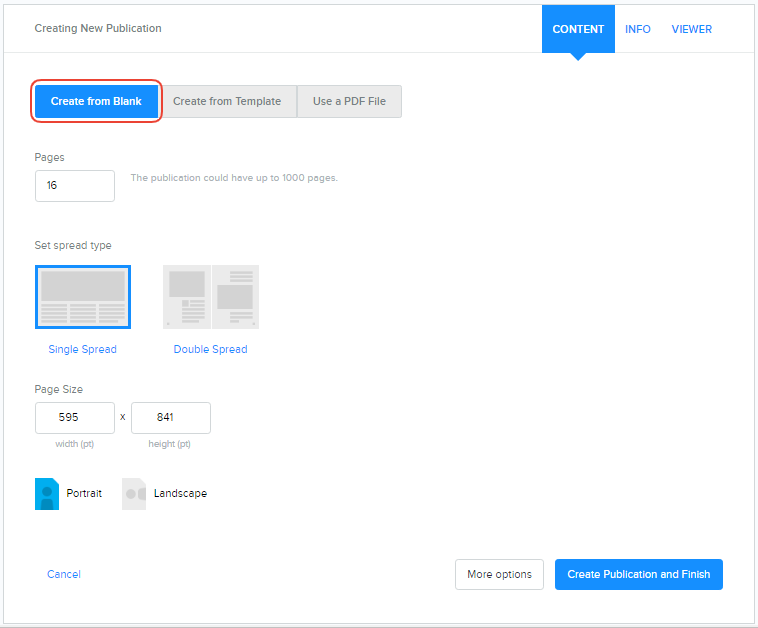
Task: Click the Double Spread label
Action: click(210, 350)
